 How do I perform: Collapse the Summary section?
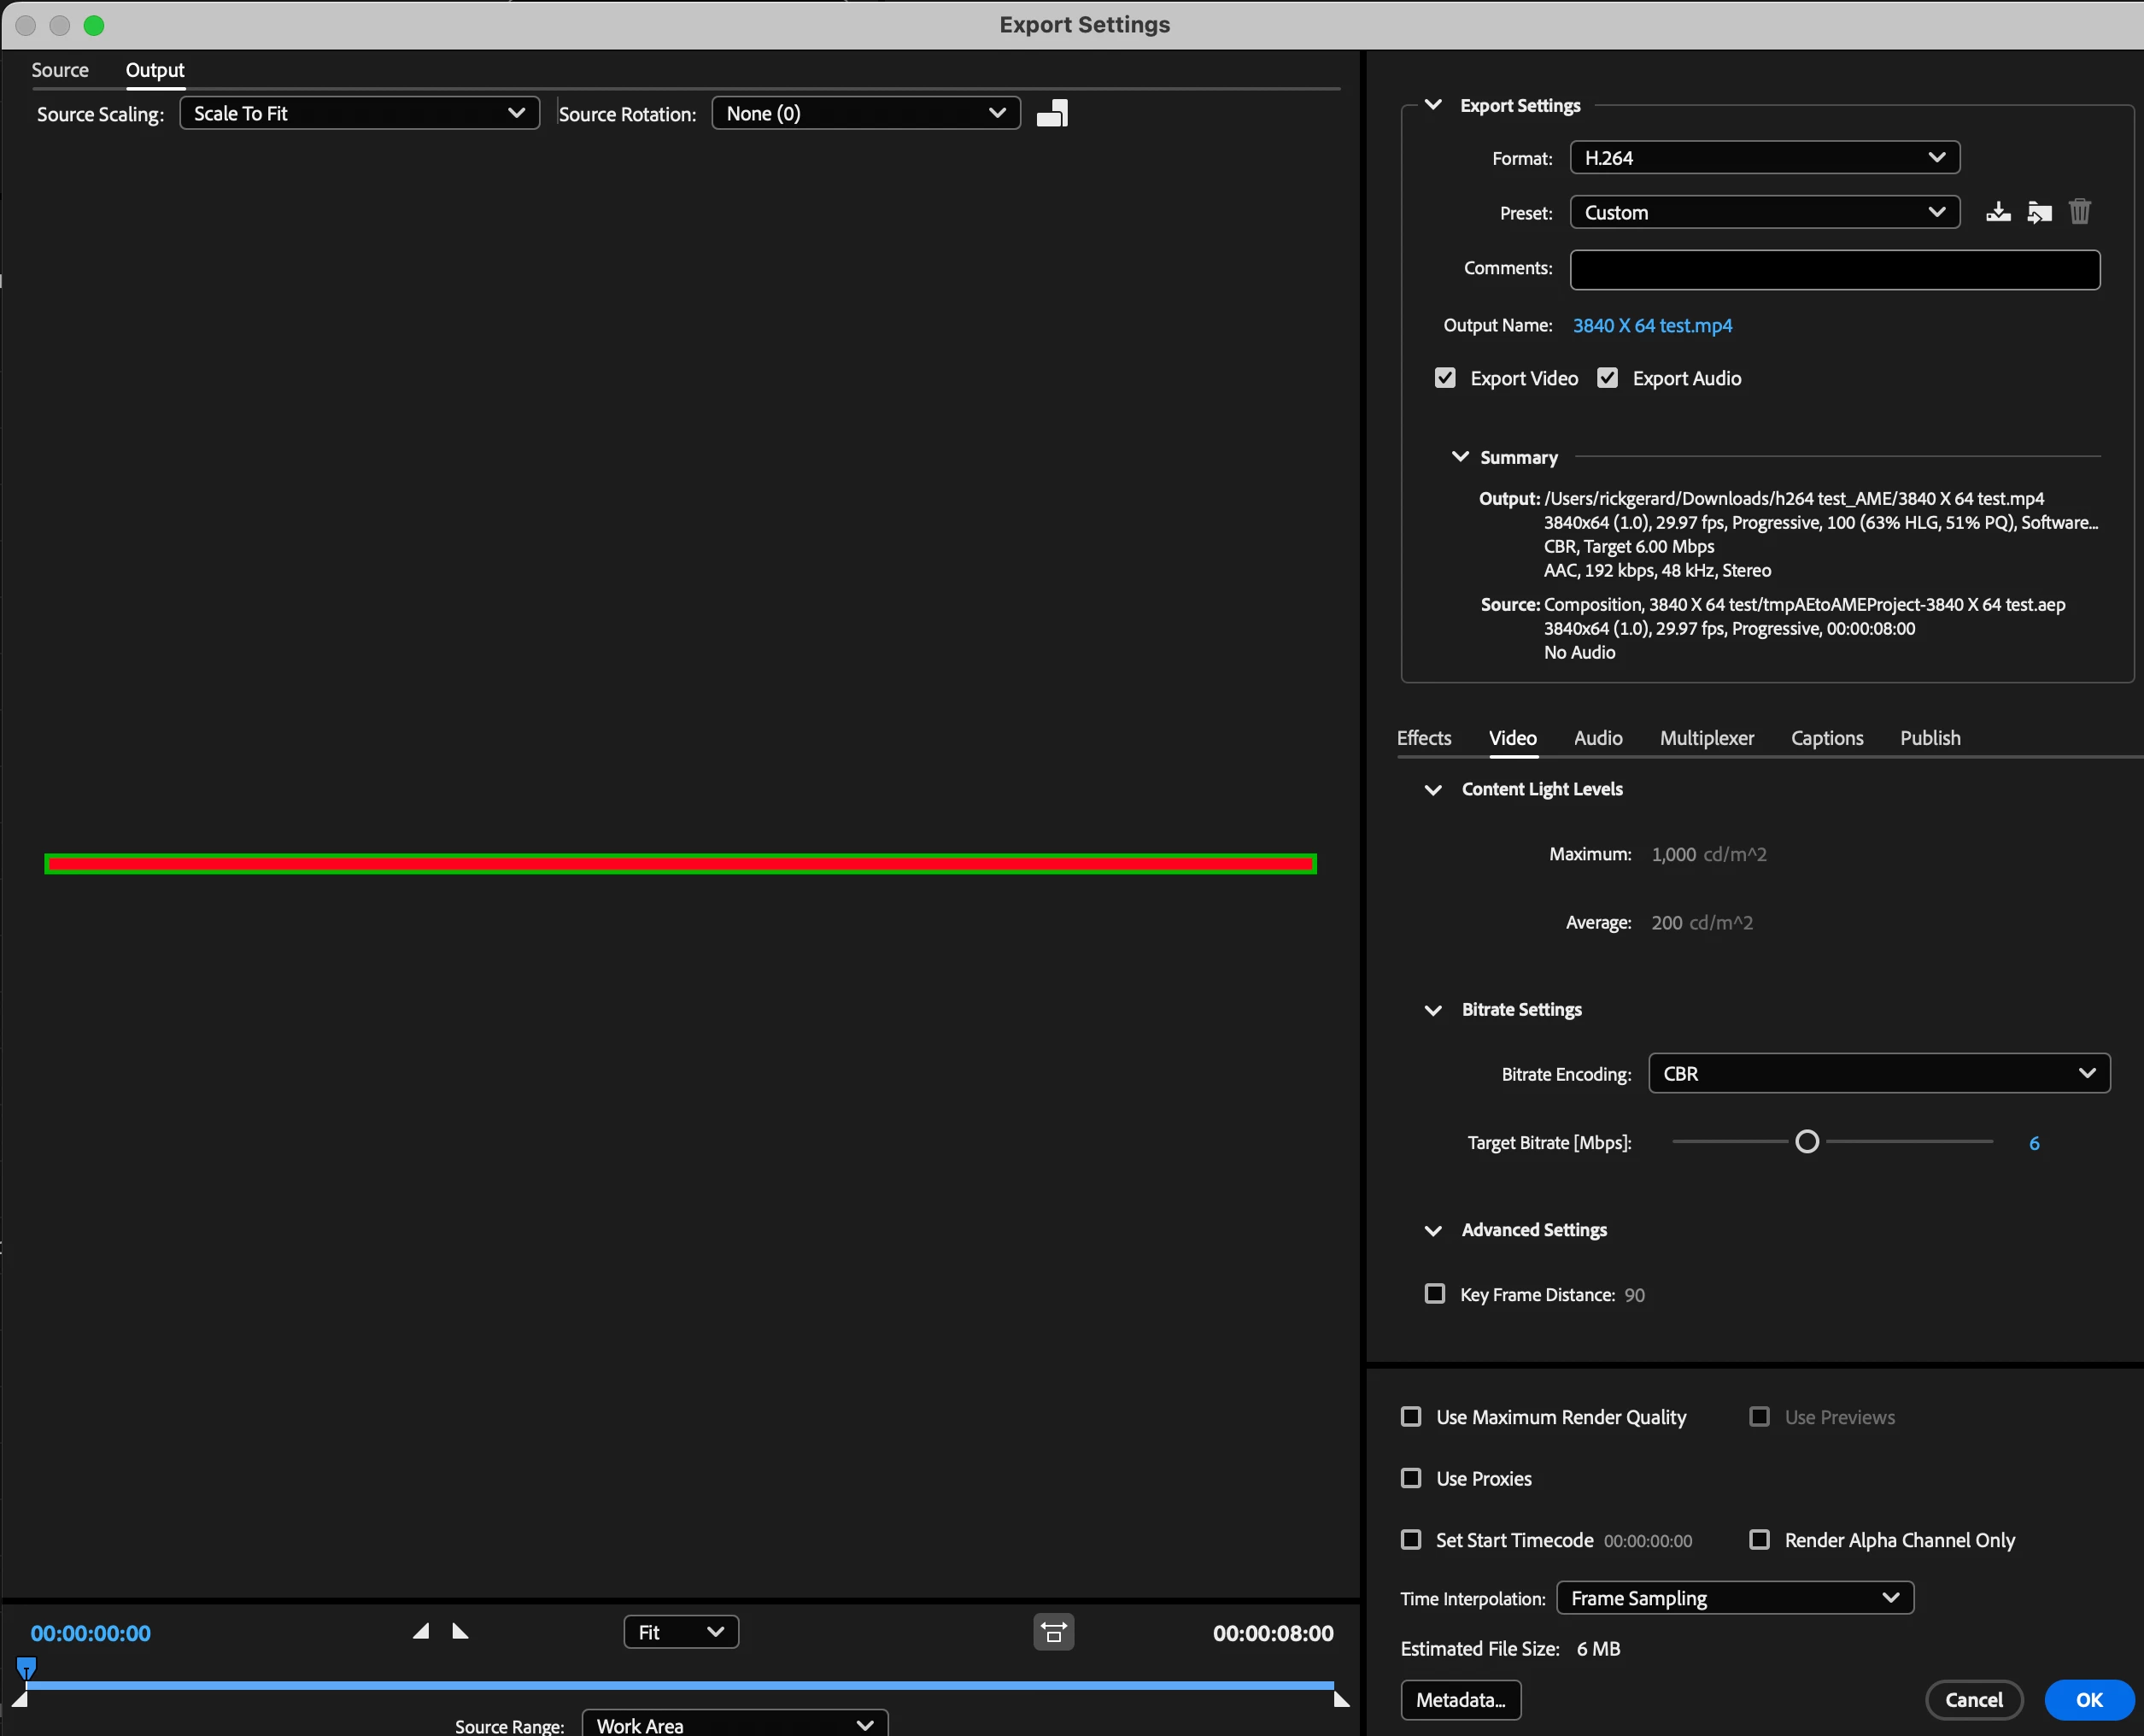click(x=1460, y=457)
